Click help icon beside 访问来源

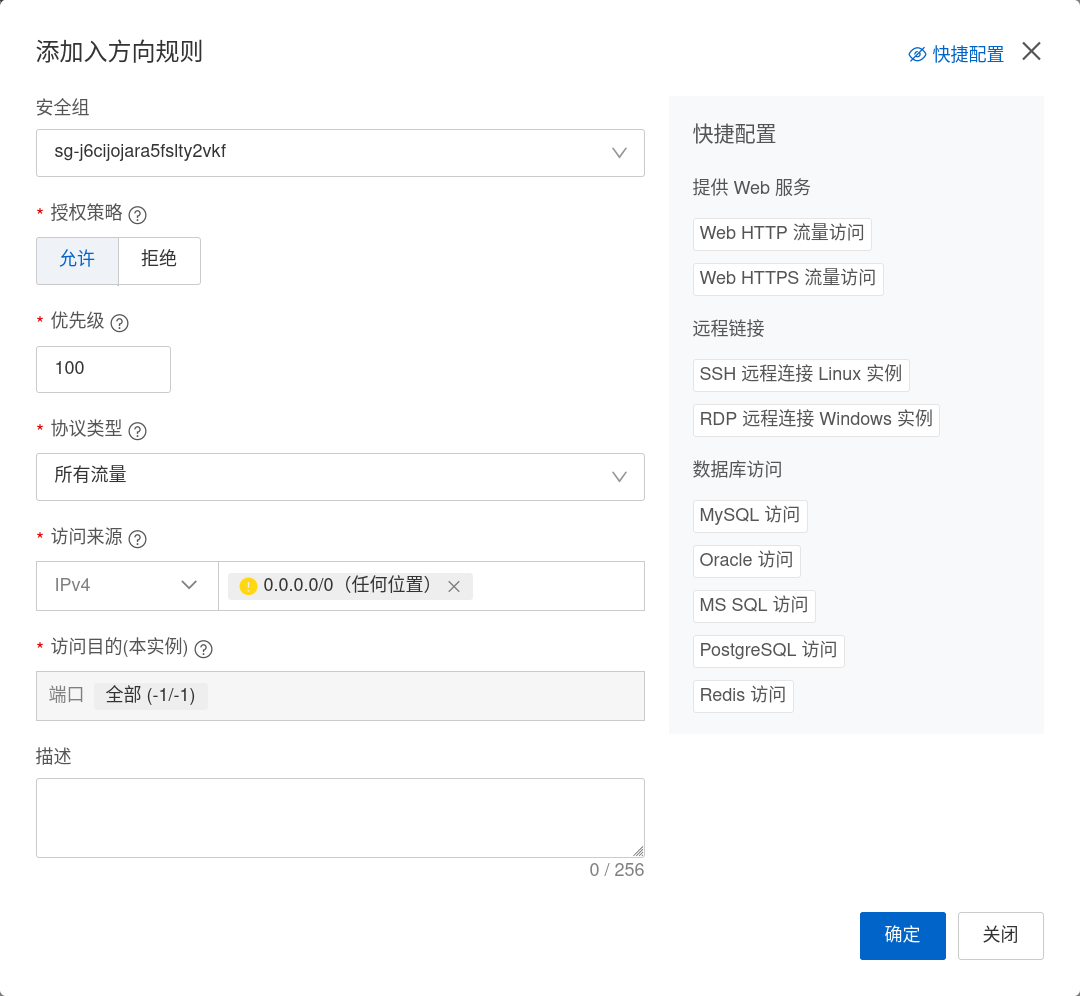138,539
